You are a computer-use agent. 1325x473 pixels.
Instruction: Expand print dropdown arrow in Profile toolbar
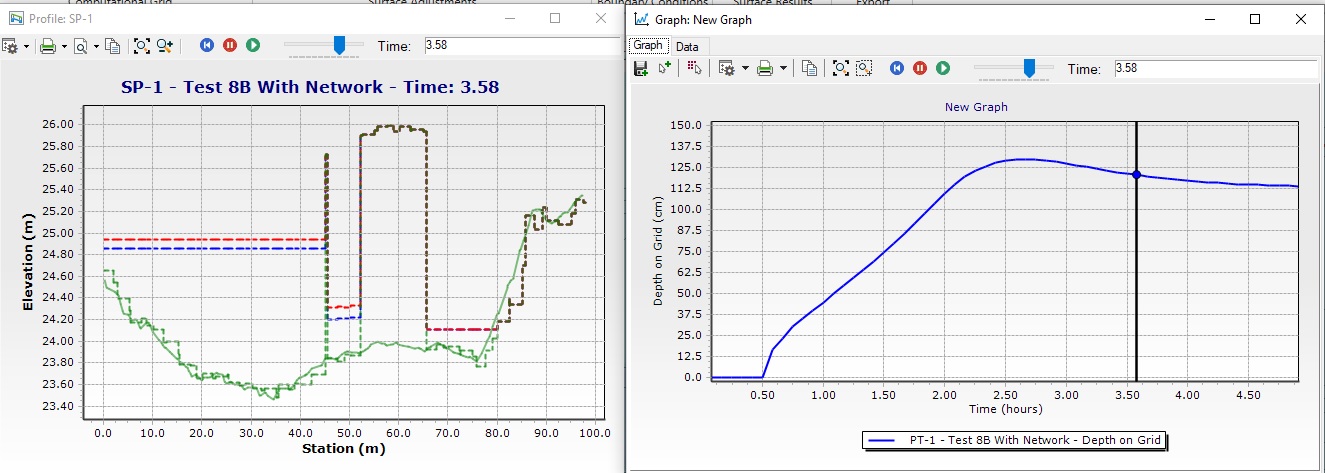pos(64,46)
